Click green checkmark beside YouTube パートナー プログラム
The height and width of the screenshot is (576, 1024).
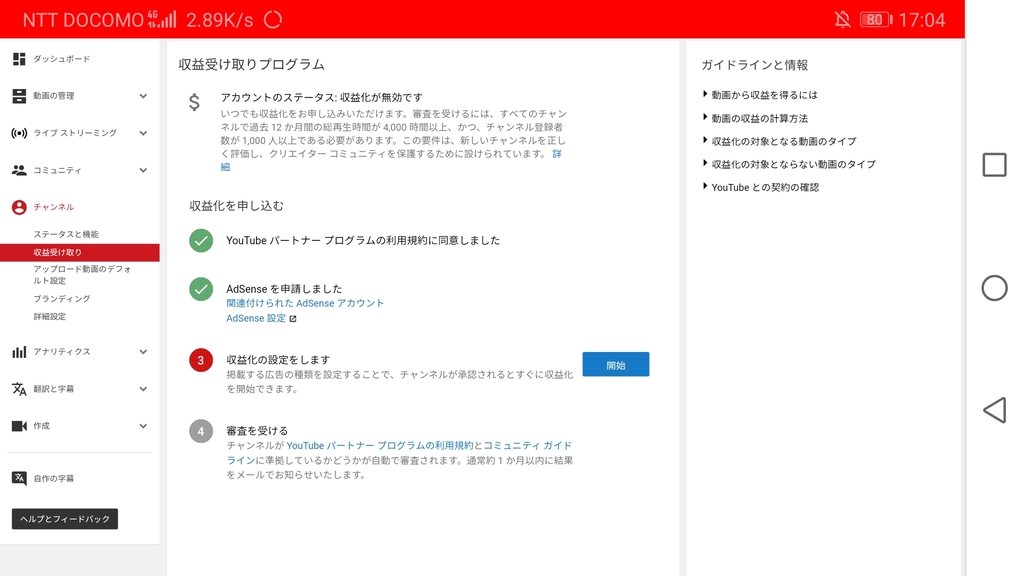click(201, 240)
